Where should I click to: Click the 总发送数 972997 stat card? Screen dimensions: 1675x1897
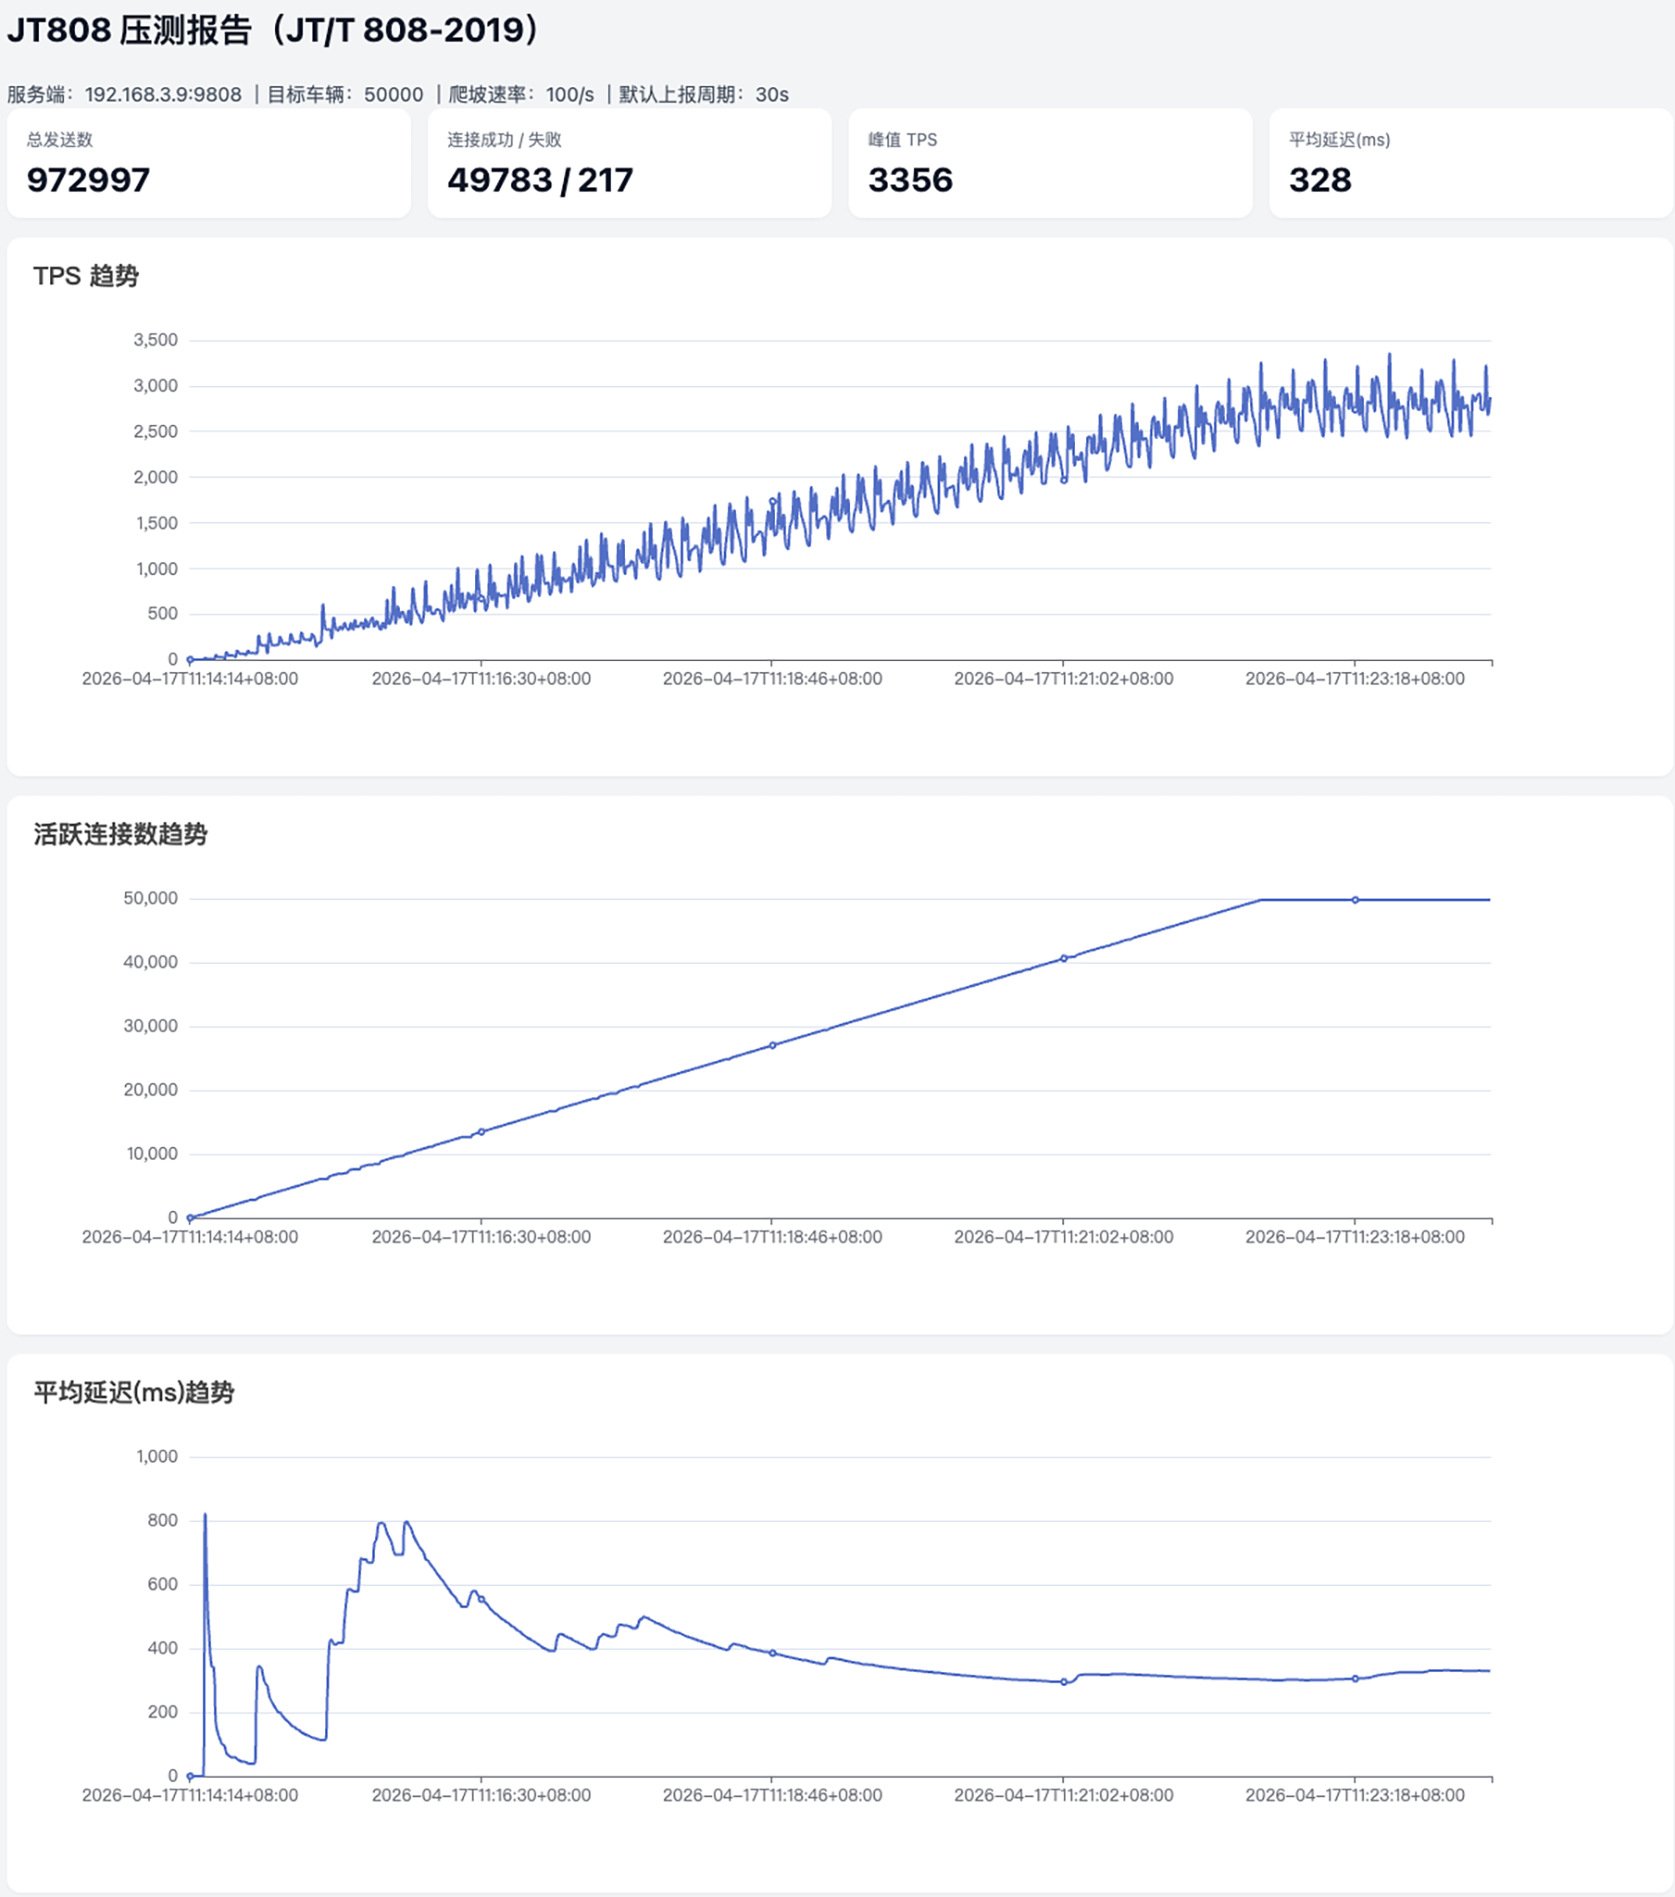(208, 163)
